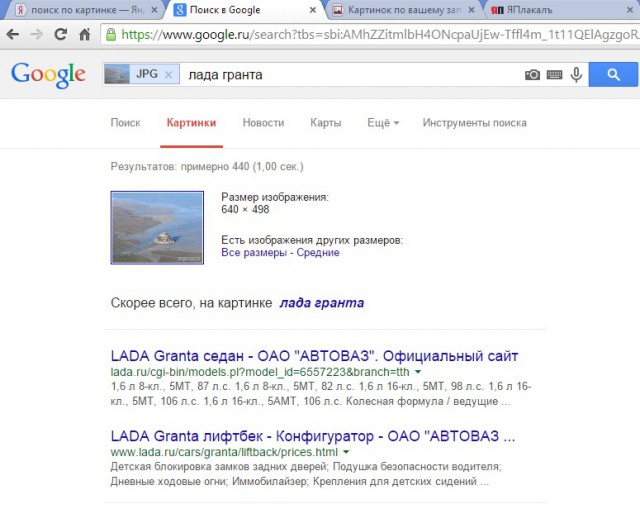Close the поиск по картинке browser tab
The width and height of the screenshot is (640, 509).
(x=154, y=10)
